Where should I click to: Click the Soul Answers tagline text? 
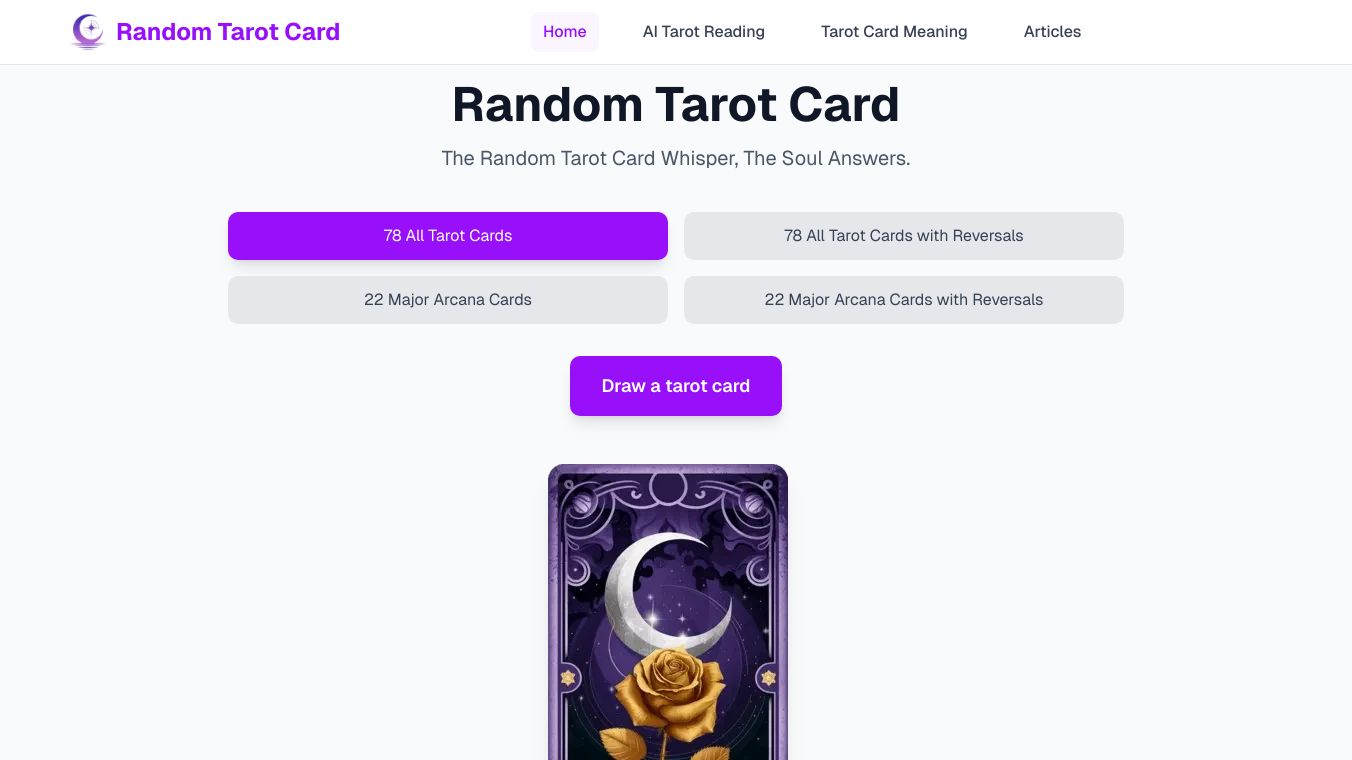pyautogui.click(x=676, y=158)
